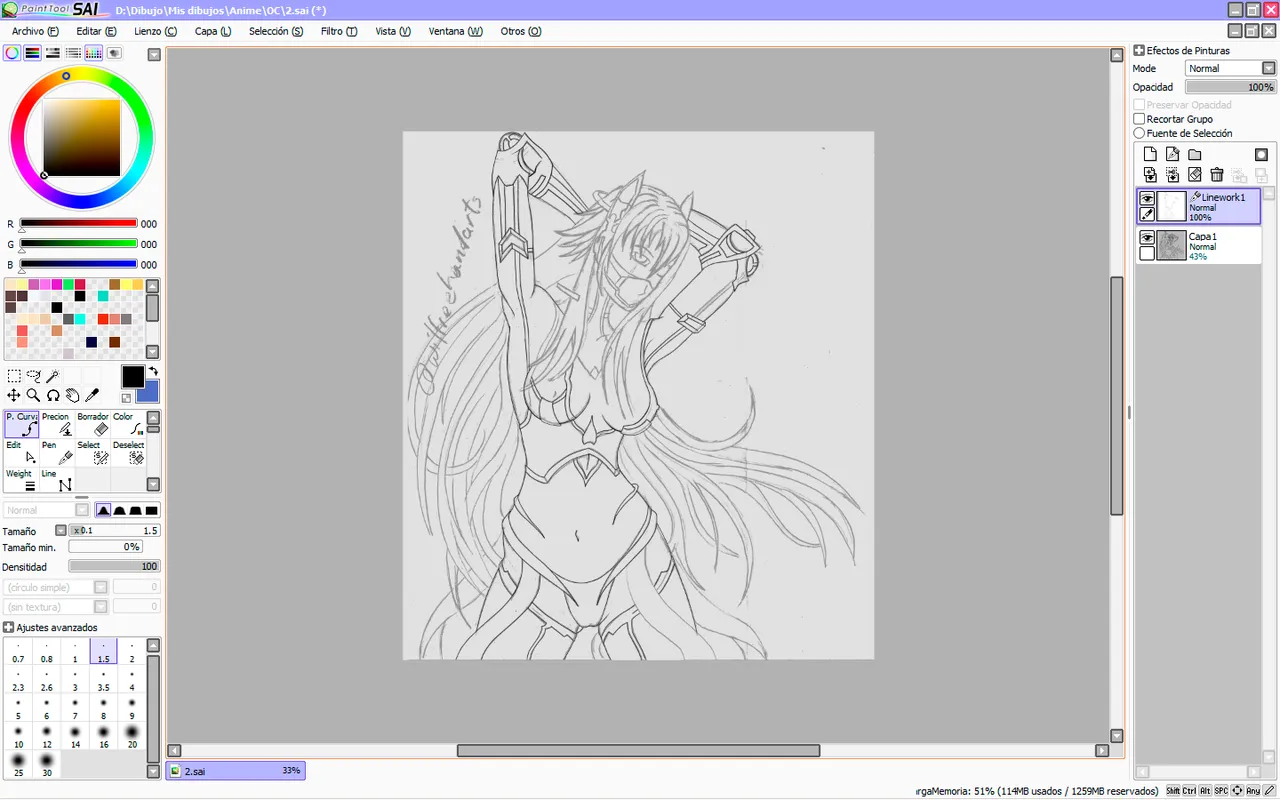Toggle the color wheel panel icon

12,53
